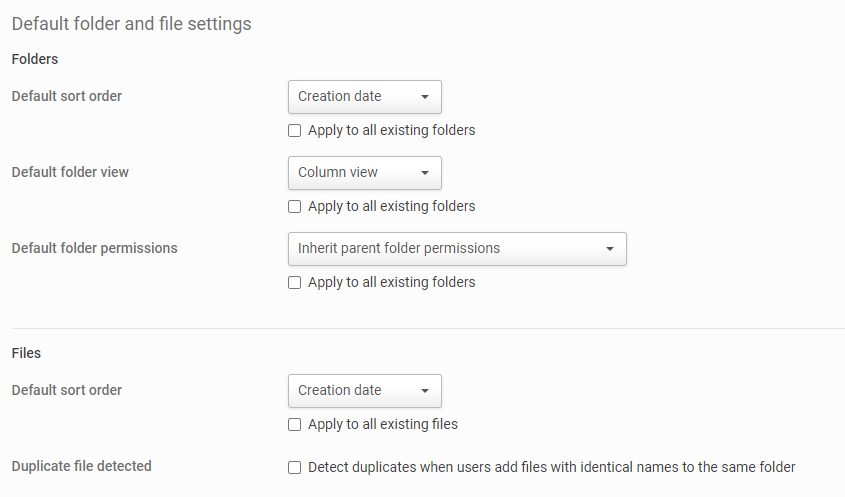Click the Default folder and file settings title
This screenshot has width=845, height=497.
click(x=131, y=23)
